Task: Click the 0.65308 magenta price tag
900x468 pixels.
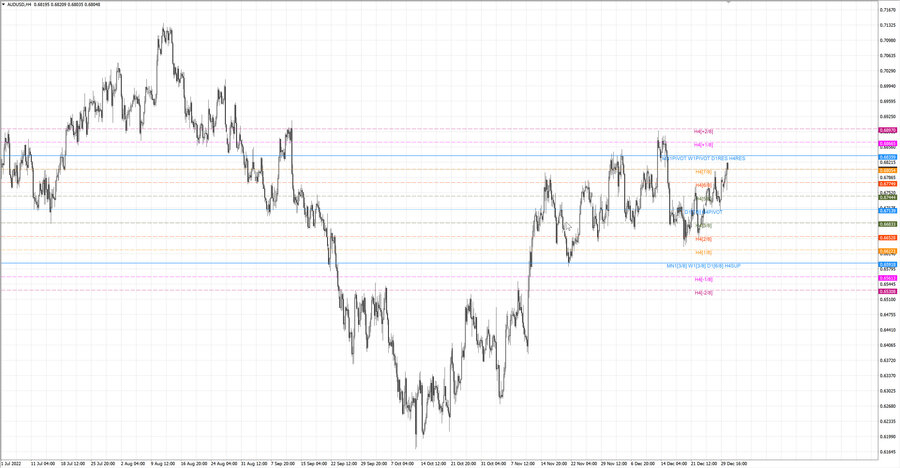Action: tap(887, 291)
